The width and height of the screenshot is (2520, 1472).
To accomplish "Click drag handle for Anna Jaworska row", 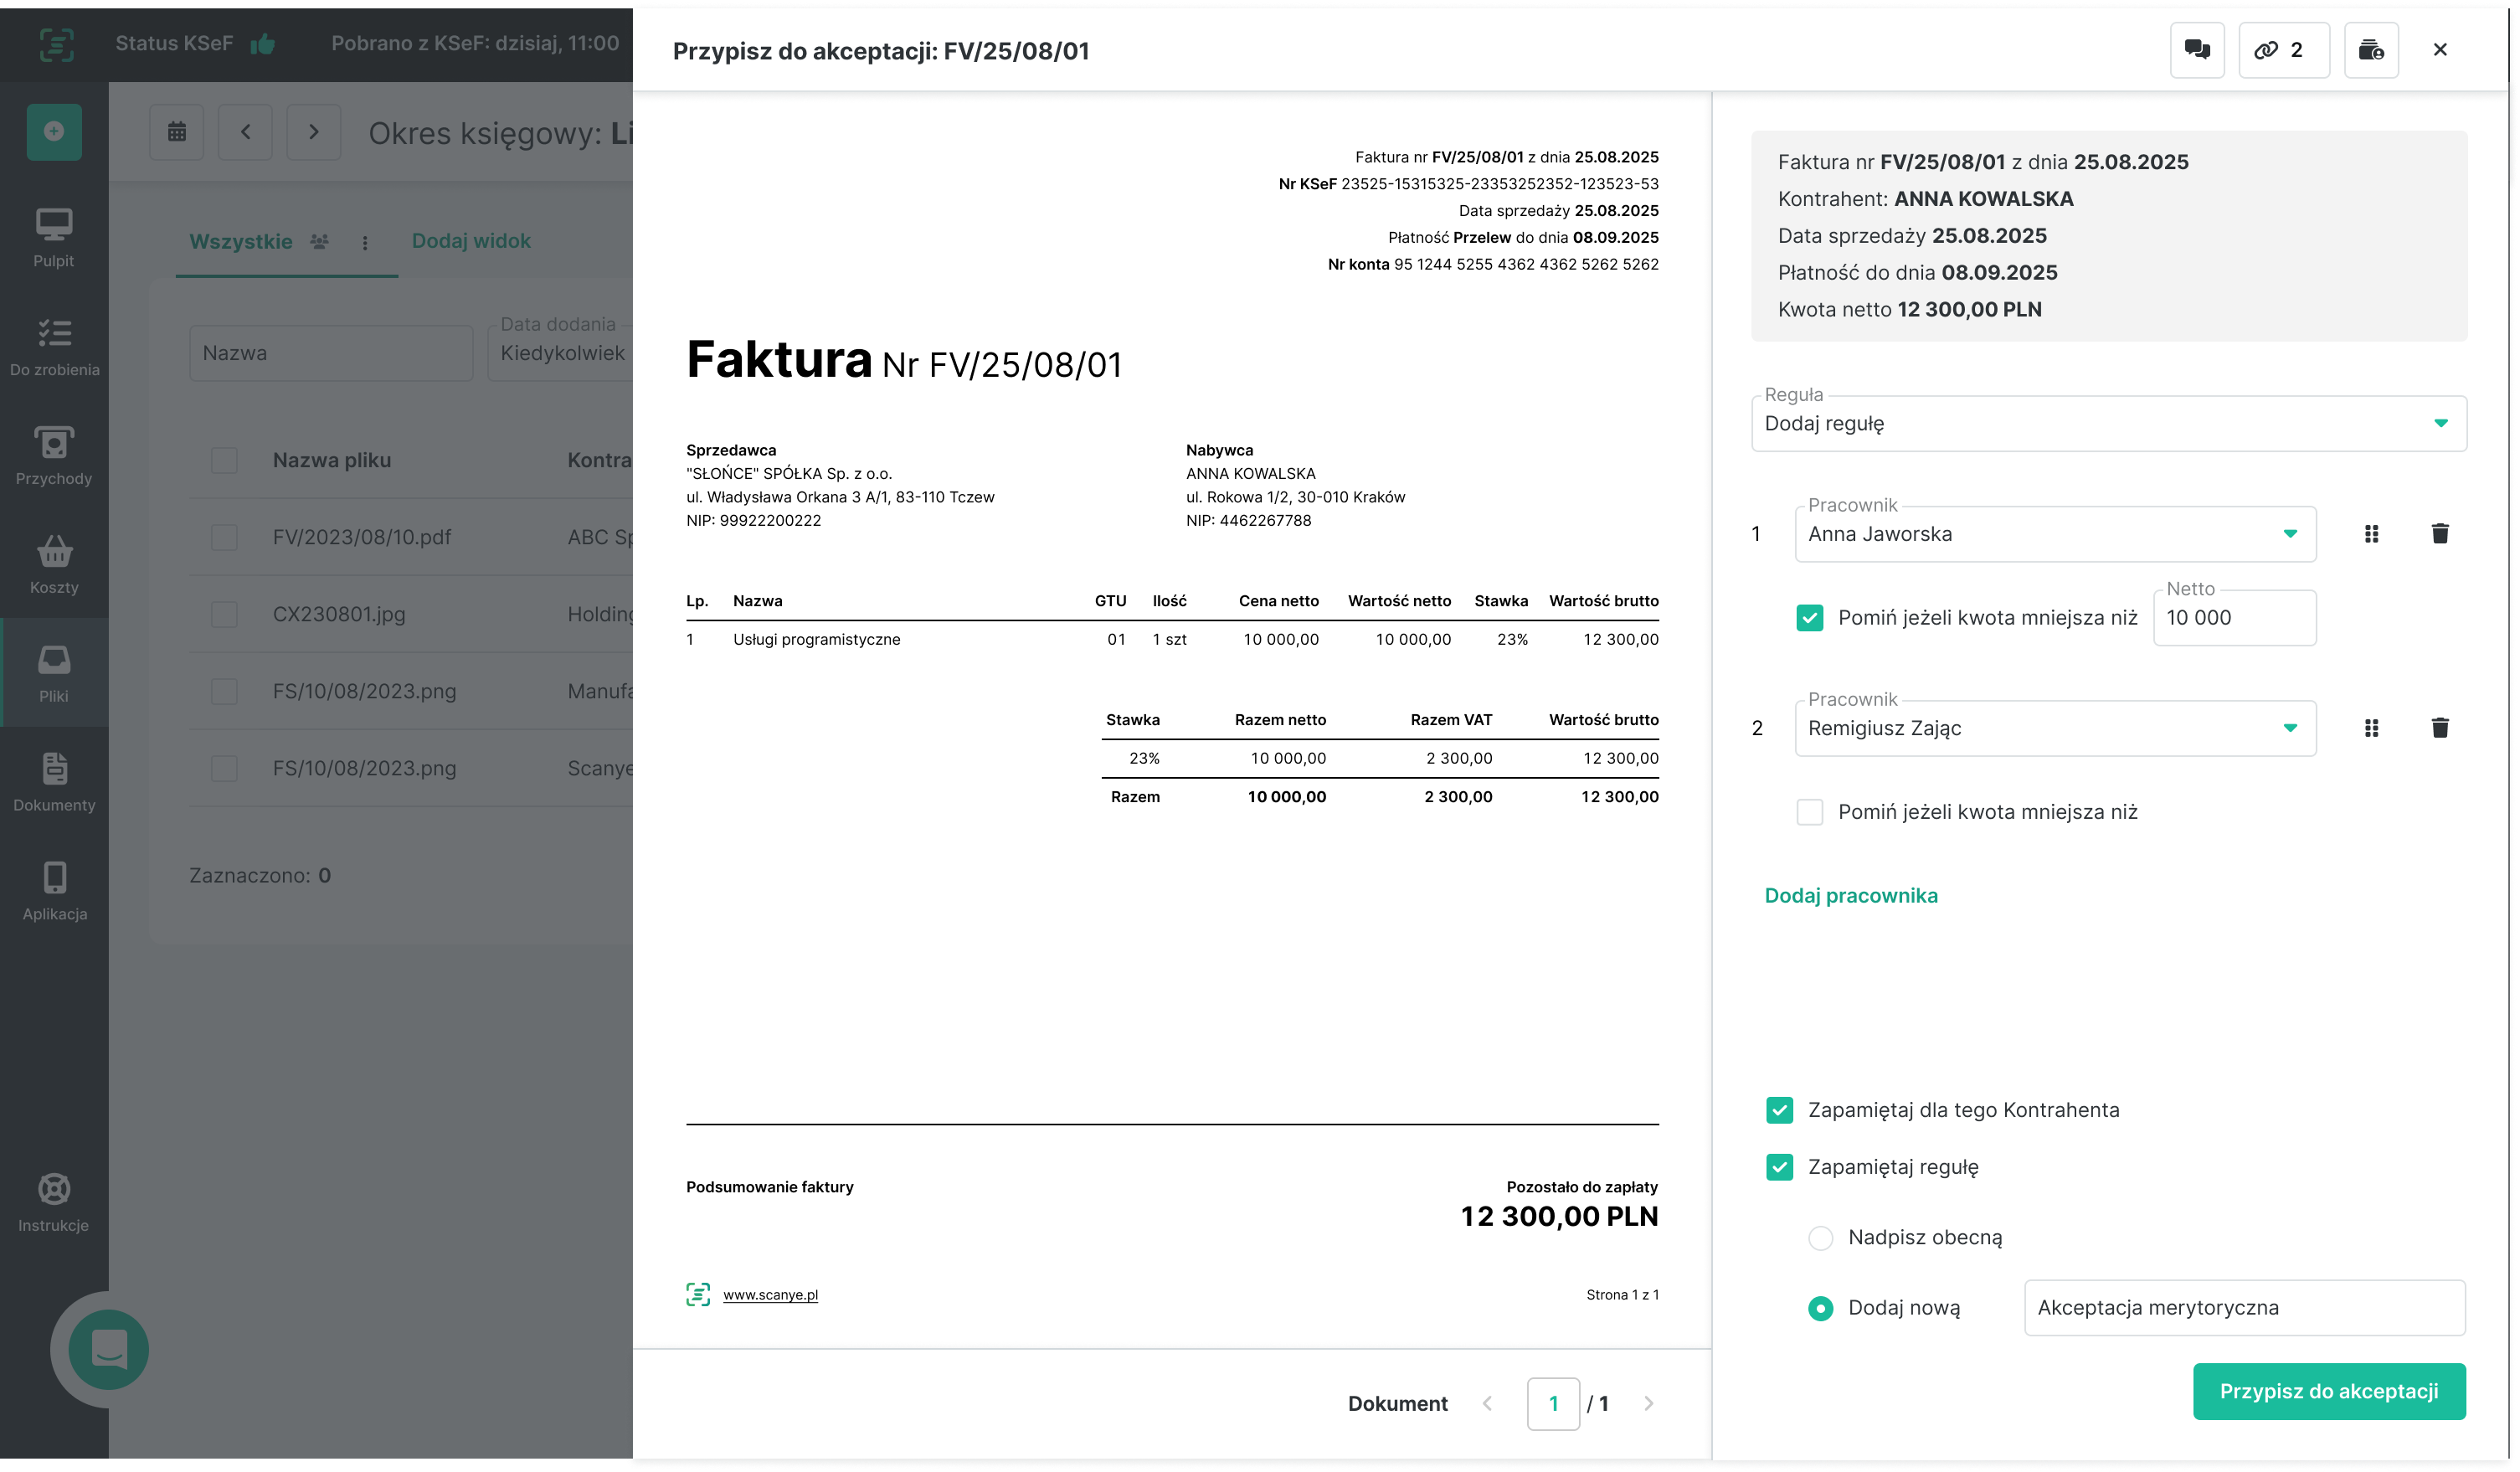I will coord(2370,534).
